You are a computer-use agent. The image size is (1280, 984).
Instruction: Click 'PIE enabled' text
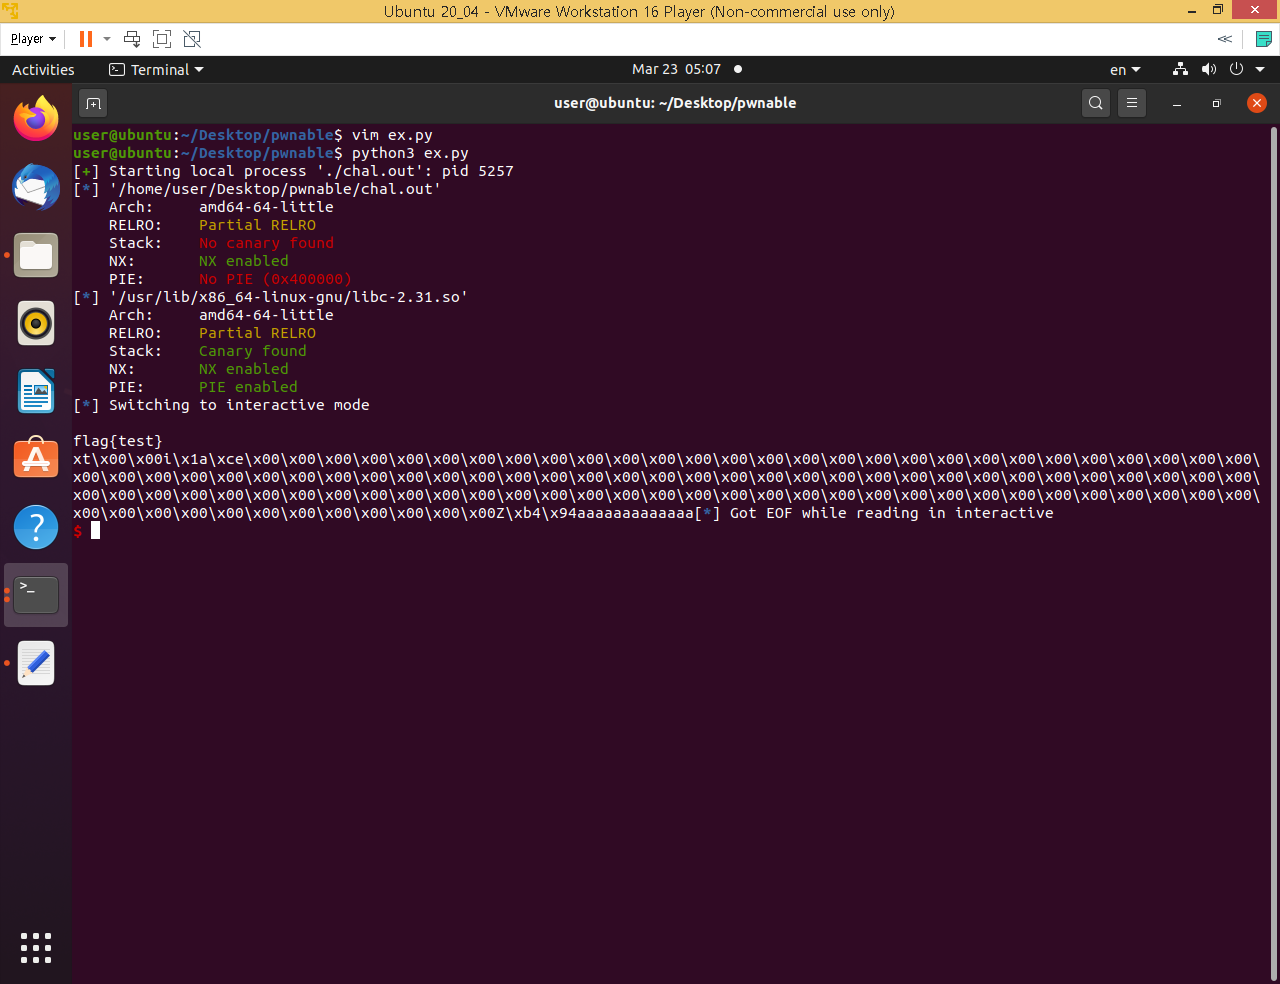248,387
